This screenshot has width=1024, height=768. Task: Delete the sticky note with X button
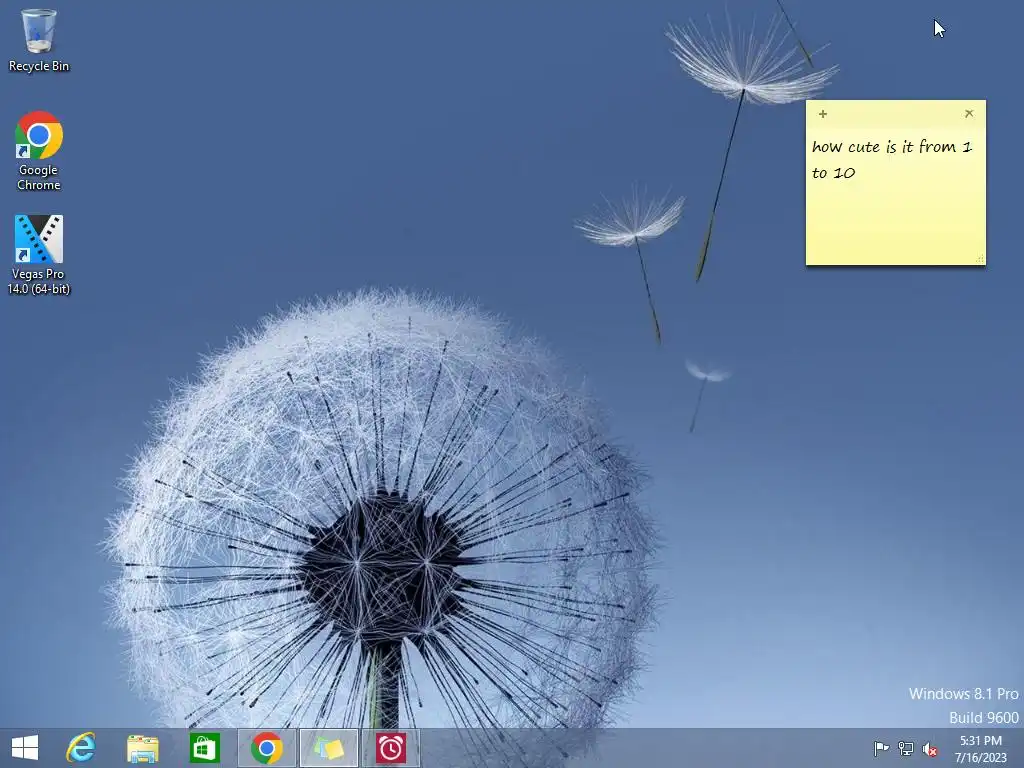pyautogui.click(x=969, y=114)
